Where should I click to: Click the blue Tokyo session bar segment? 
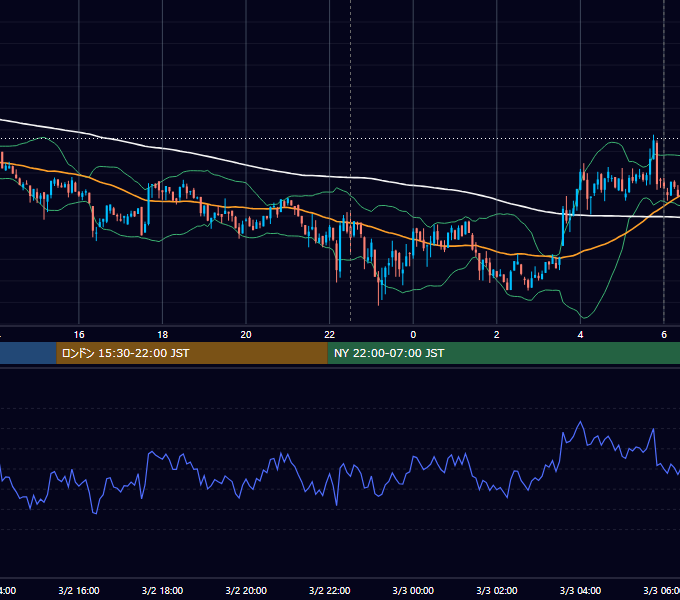click(28, 353)
